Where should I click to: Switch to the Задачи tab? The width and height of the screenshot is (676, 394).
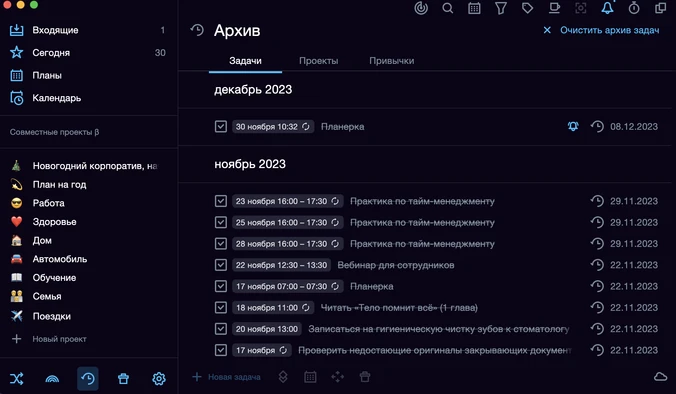[x=245, y=61]
